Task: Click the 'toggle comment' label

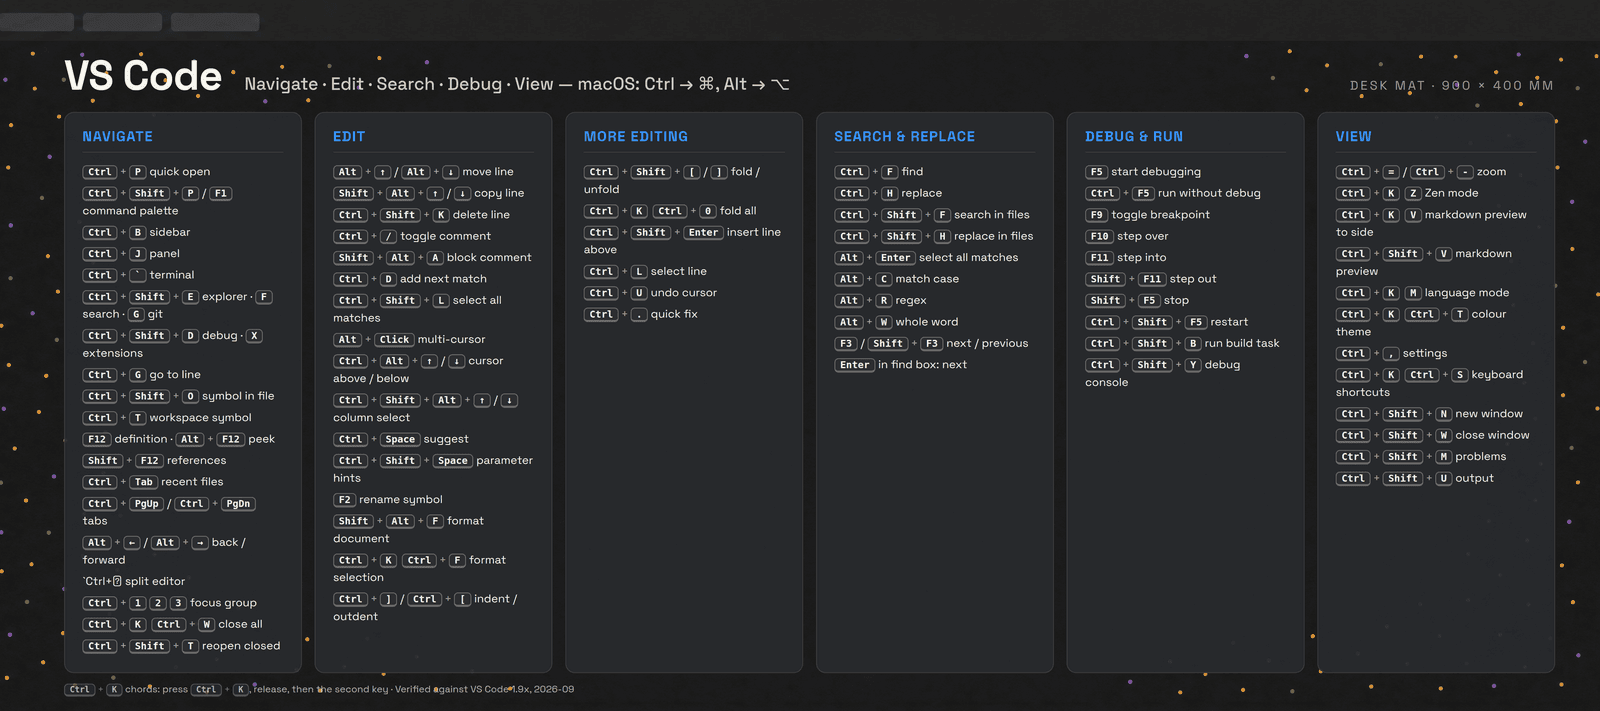Action: 445,236
